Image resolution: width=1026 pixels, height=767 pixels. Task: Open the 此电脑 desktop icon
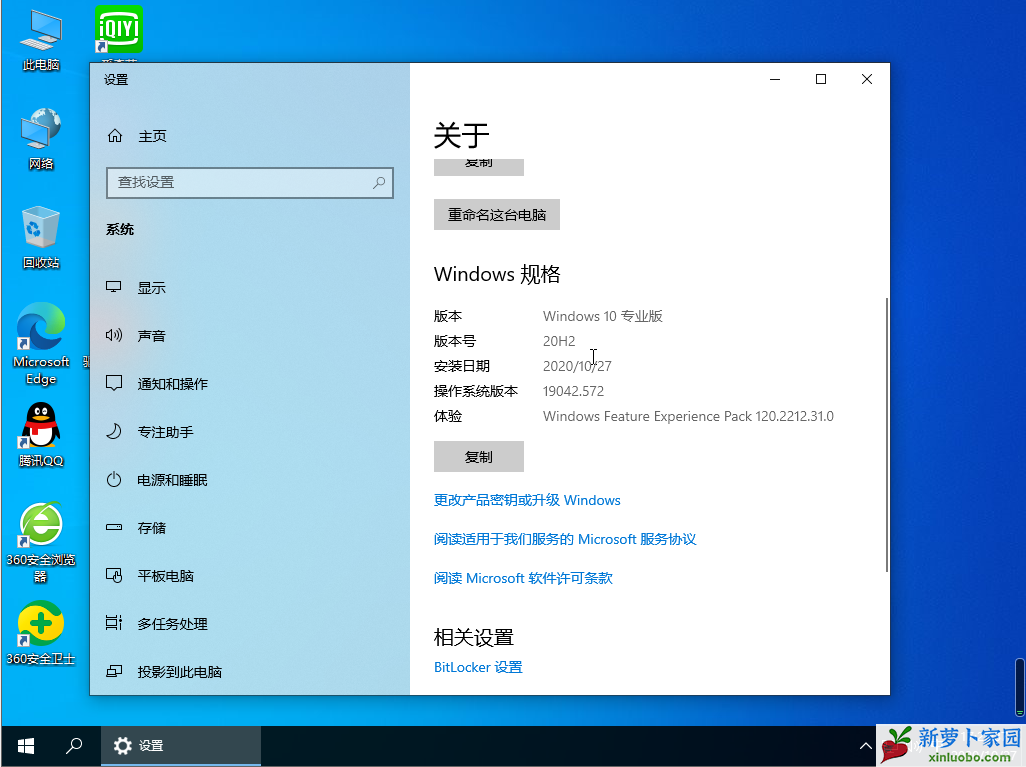pos(41,39)
